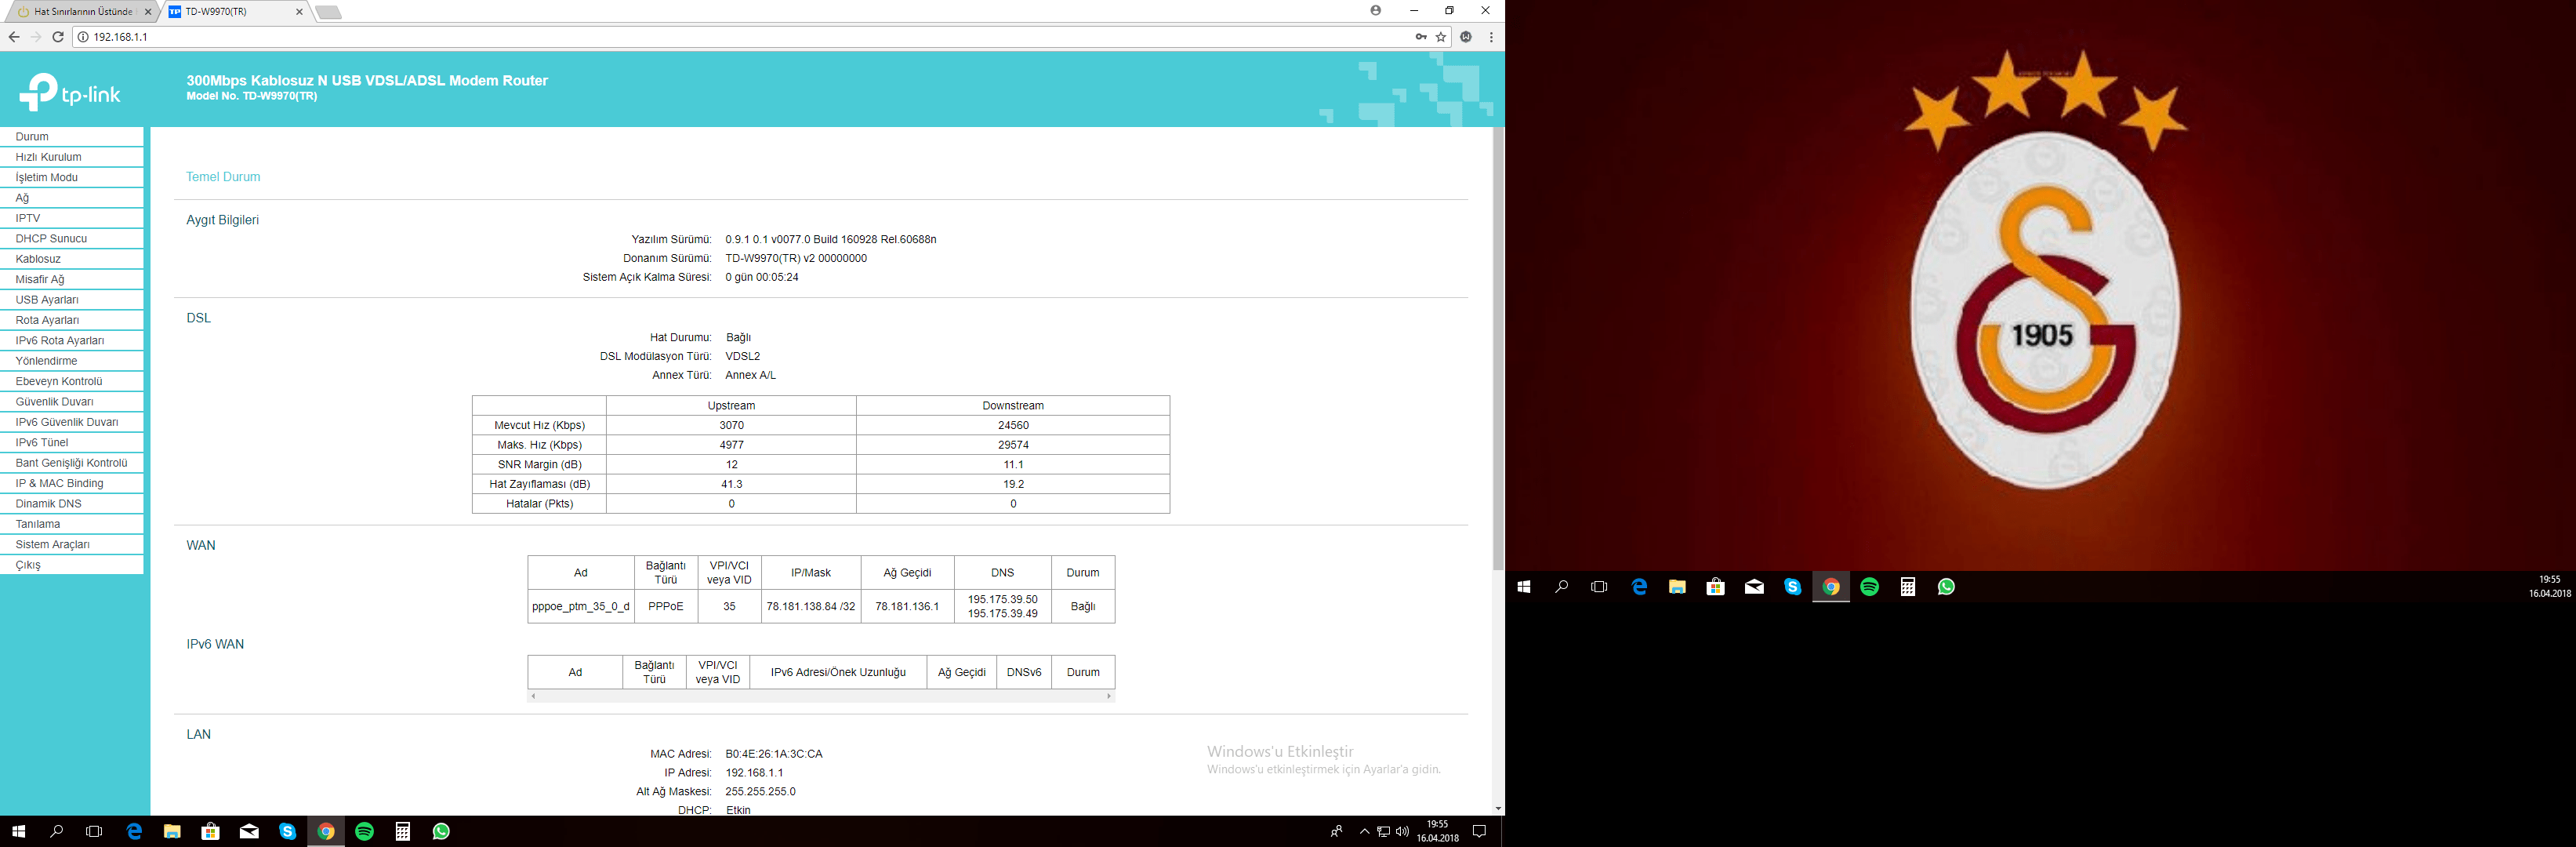Viewport: 2576px width, 847px height.
Task: Open Chrome three-dot menu
Action: pyautogui.click(x=1491, y=37)
